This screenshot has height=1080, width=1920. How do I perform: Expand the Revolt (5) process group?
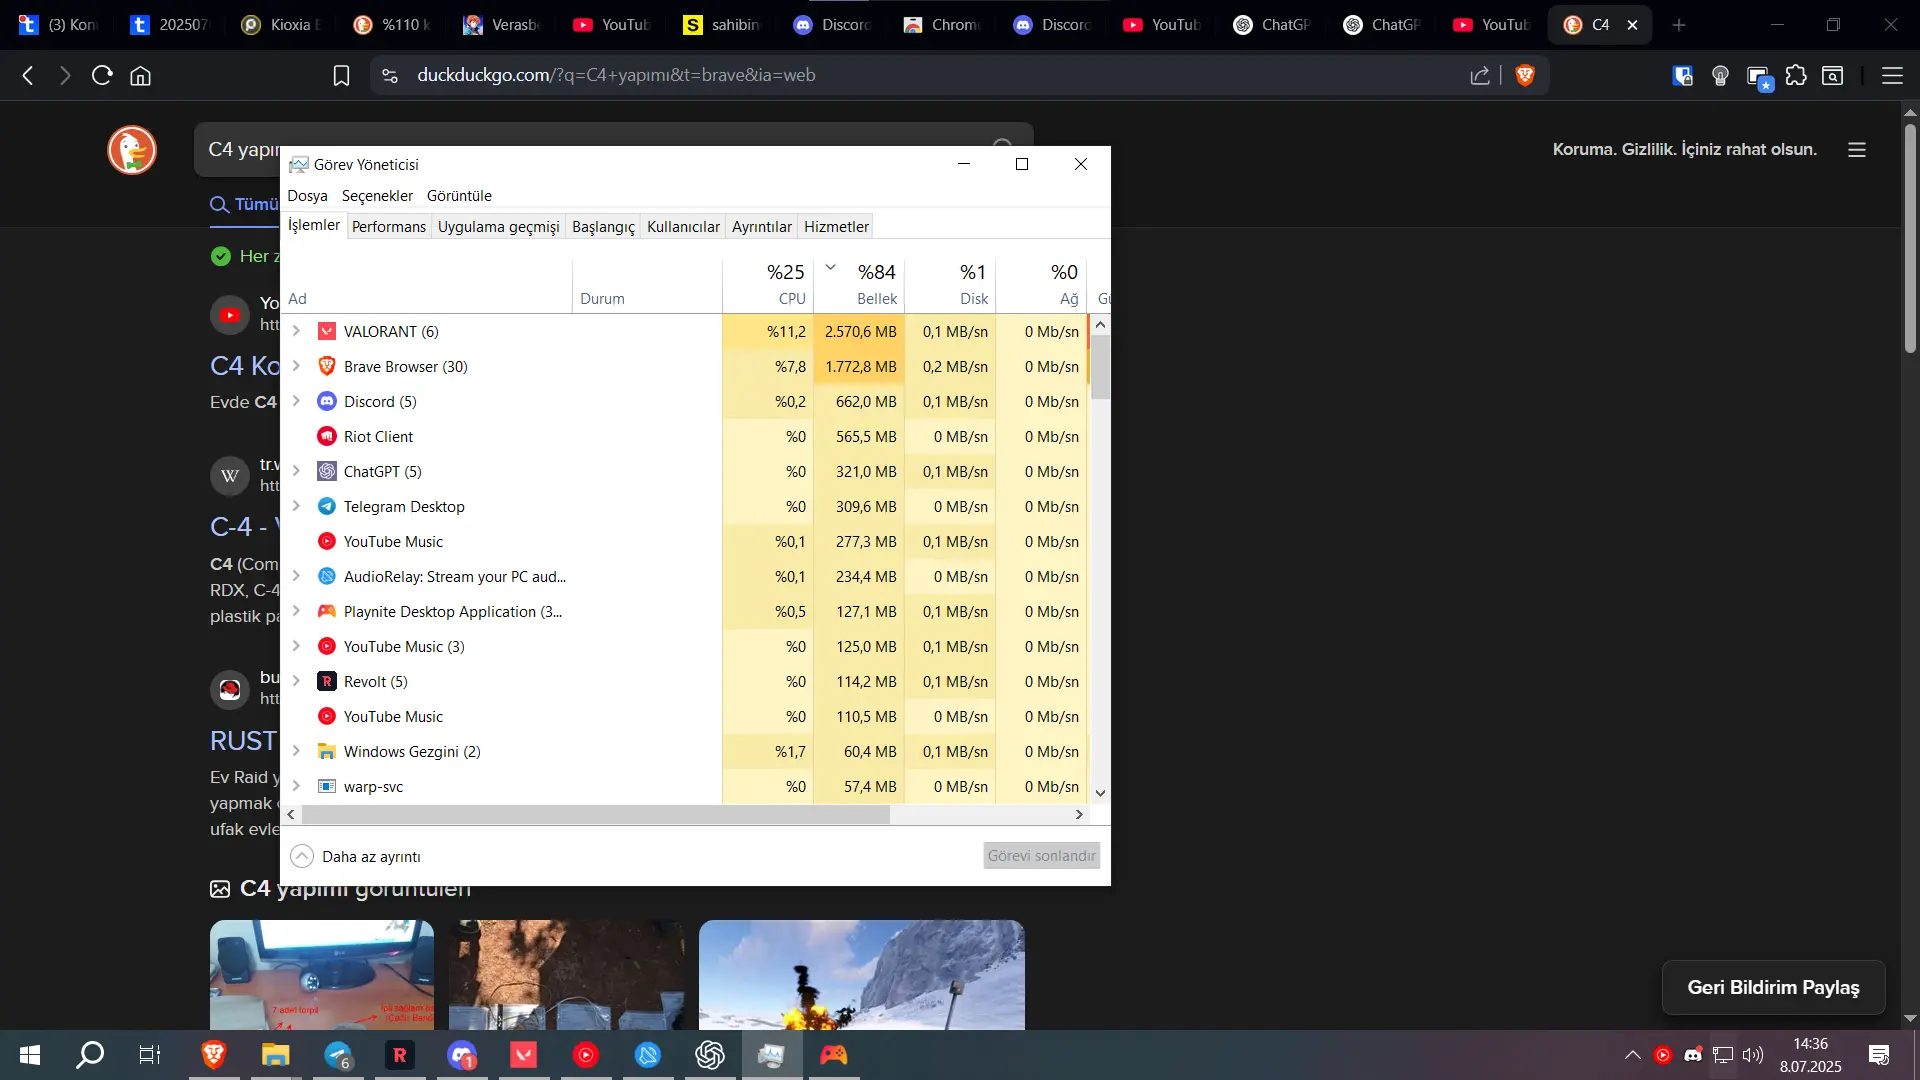(296, 681)
